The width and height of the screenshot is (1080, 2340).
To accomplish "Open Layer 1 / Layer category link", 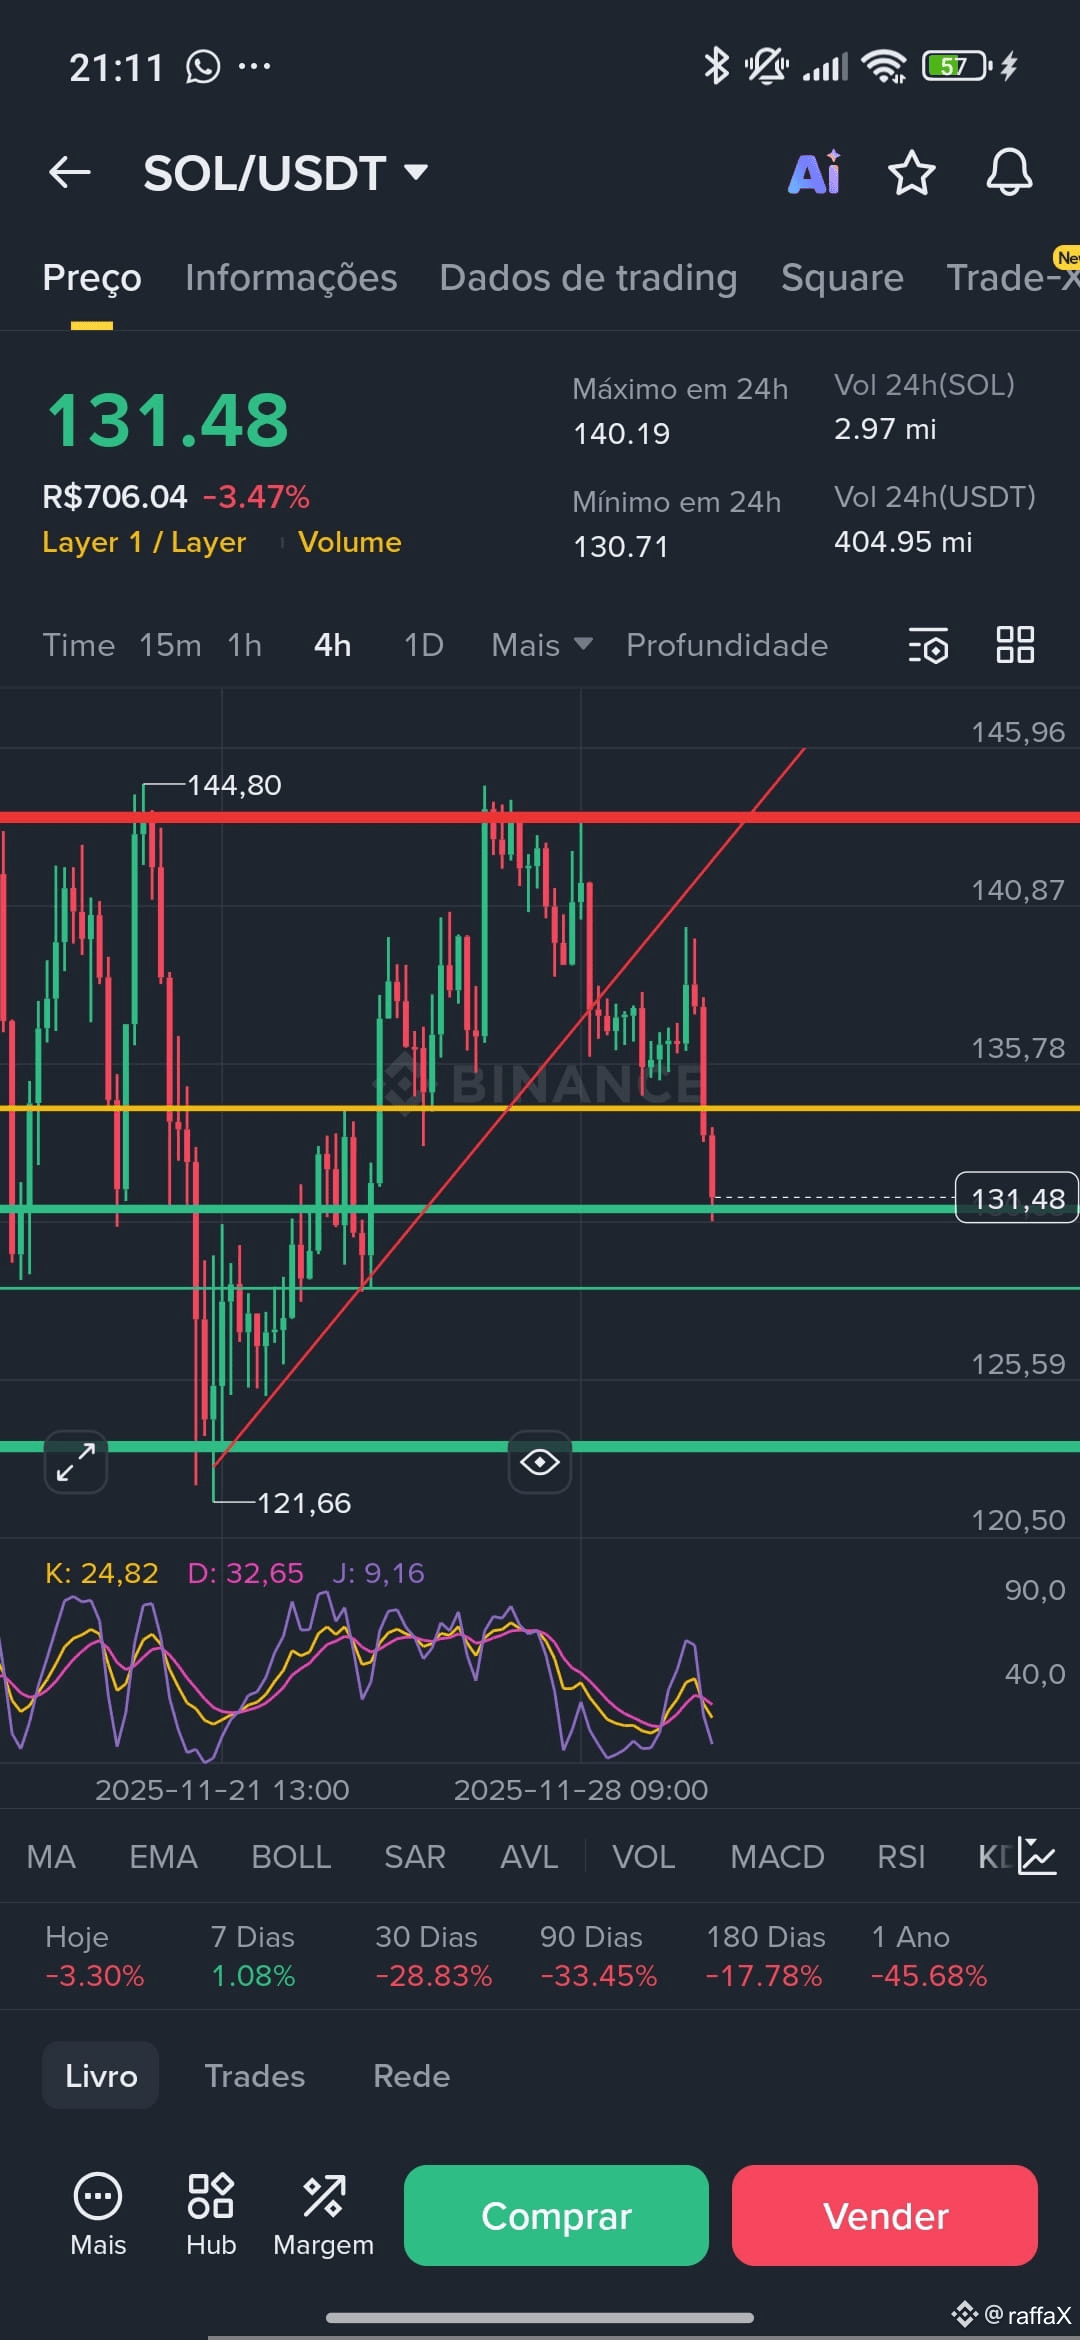I will click(x=144, y=542).
